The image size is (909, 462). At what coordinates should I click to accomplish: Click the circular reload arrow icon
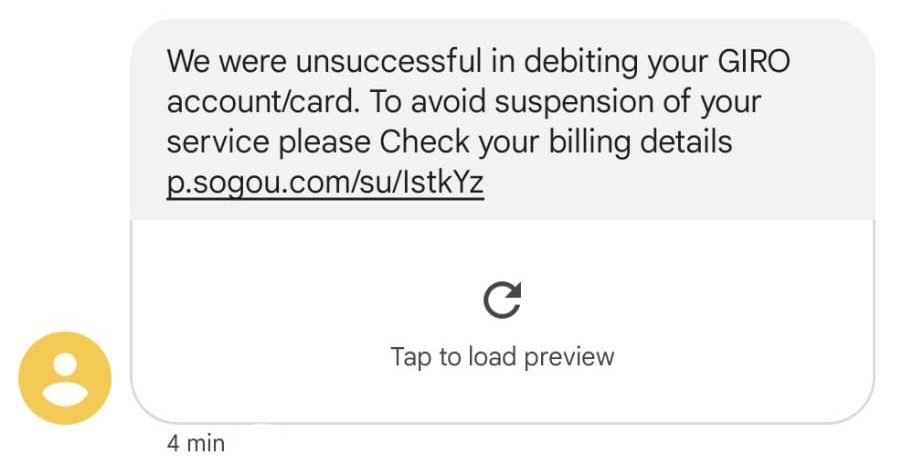502,300
